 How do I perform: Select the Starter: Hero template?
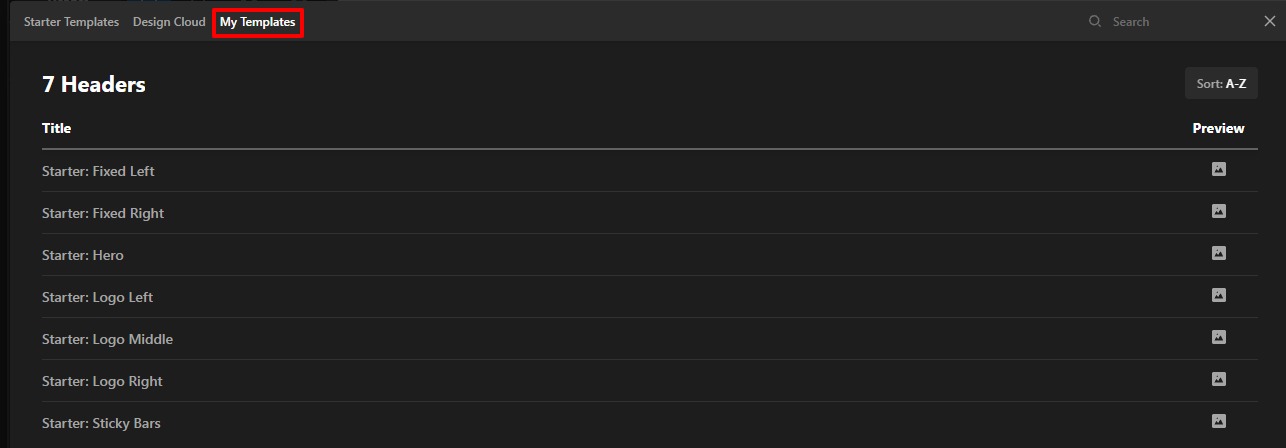83,255
